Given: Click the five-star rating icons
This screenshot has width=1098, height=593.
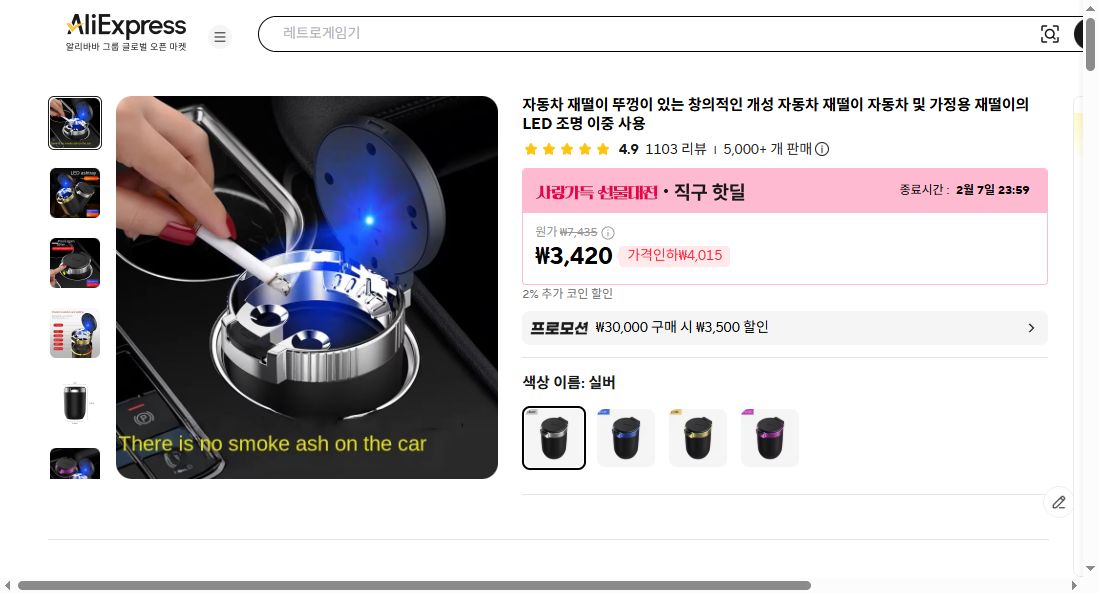Looking at the screenshot, I should point(567,149).
